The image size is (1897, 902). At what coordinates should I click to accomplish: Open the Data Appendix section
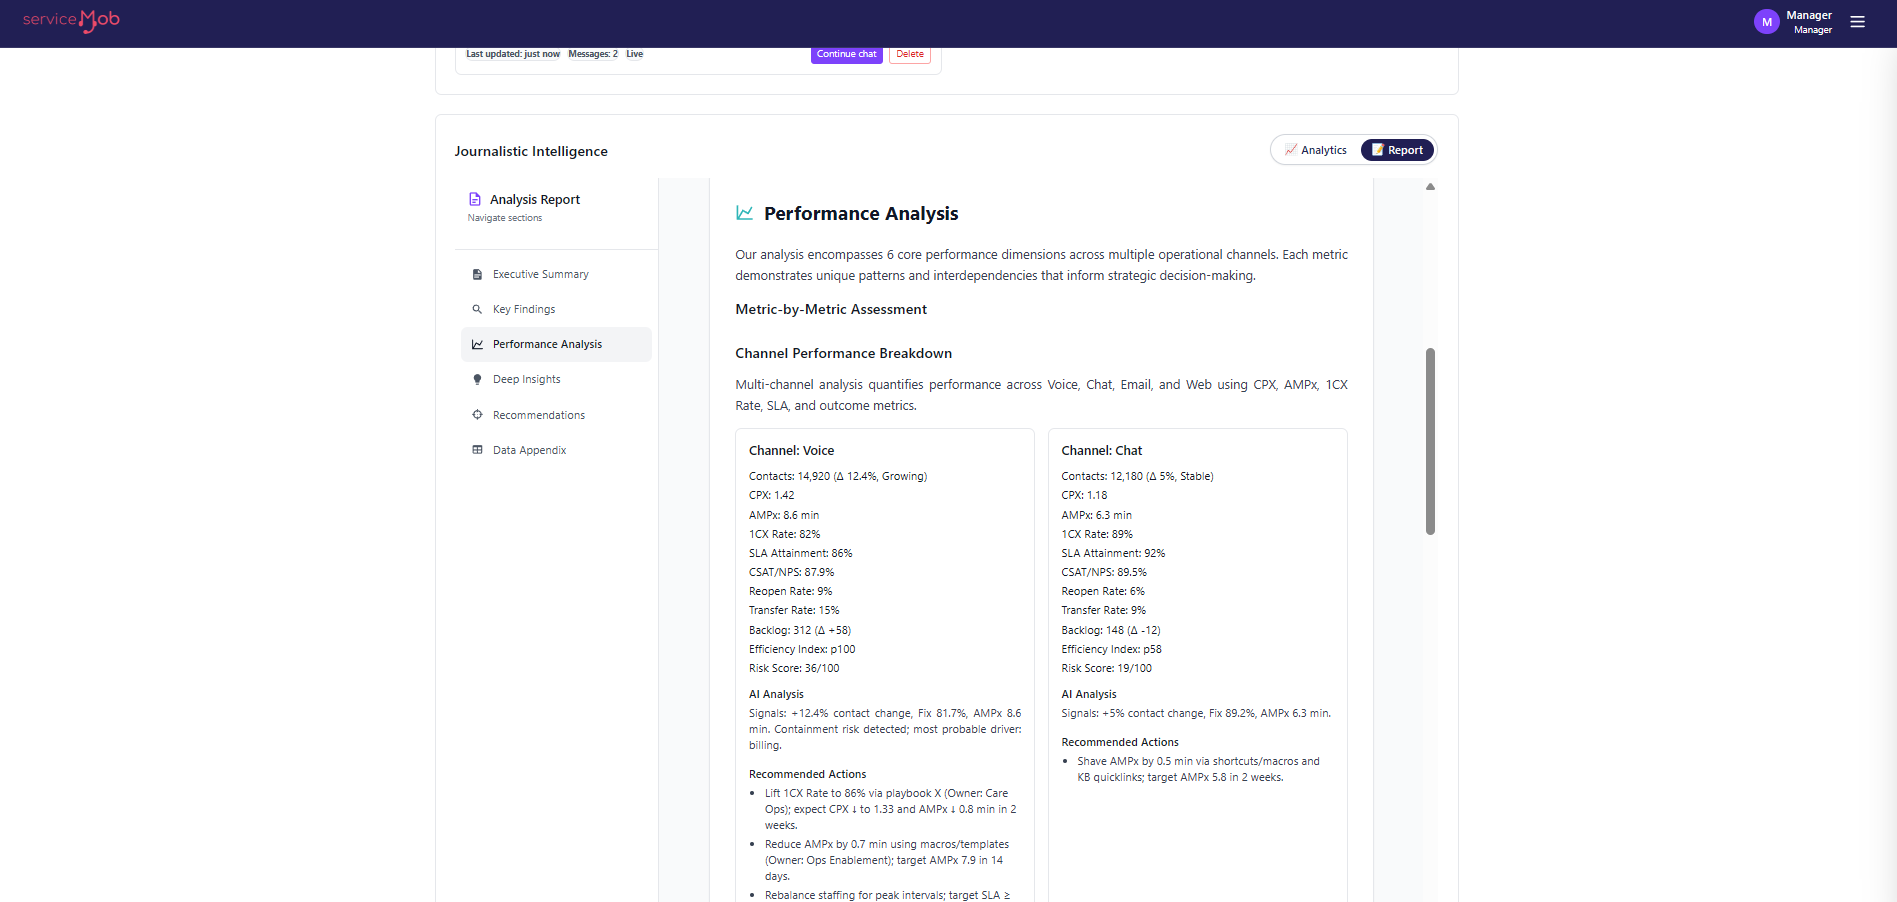[x=529, y=449]
